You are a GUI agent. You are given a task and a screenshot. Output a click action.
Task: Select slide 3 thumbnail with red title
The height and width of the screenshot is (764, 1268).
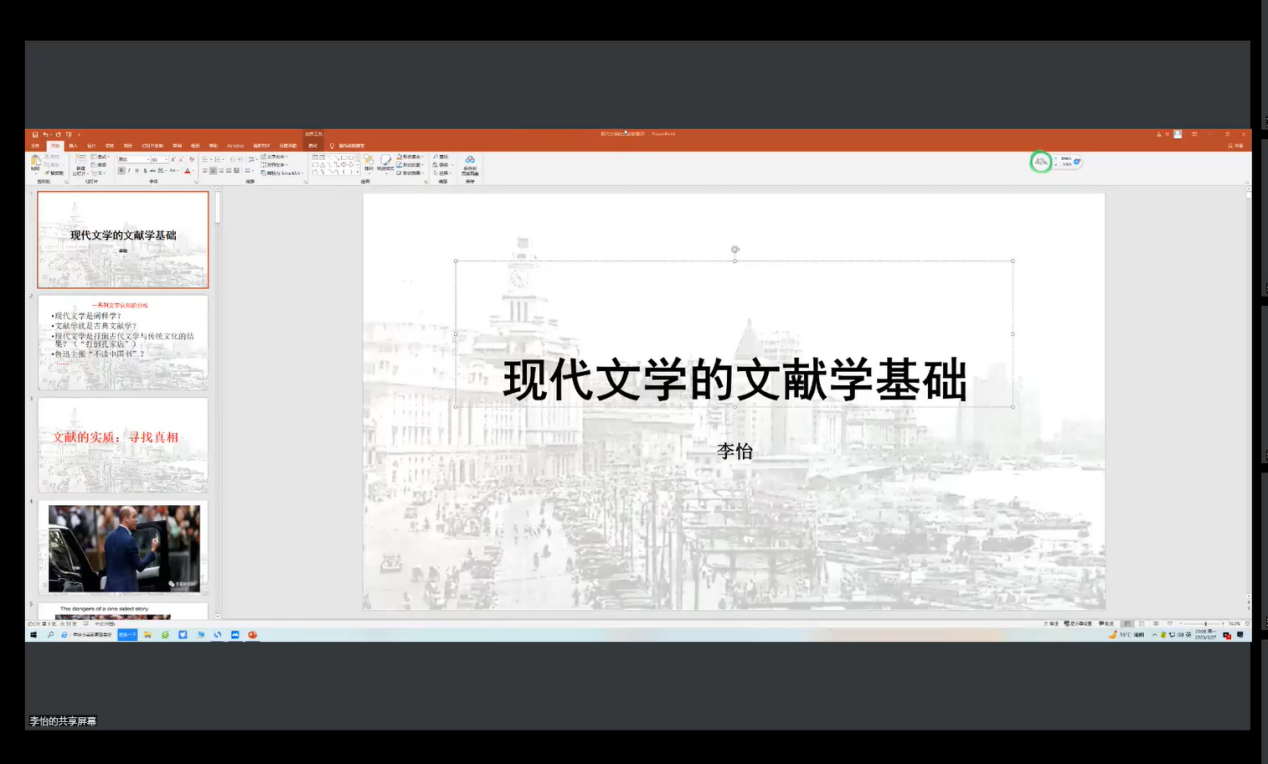pos(123,444)
